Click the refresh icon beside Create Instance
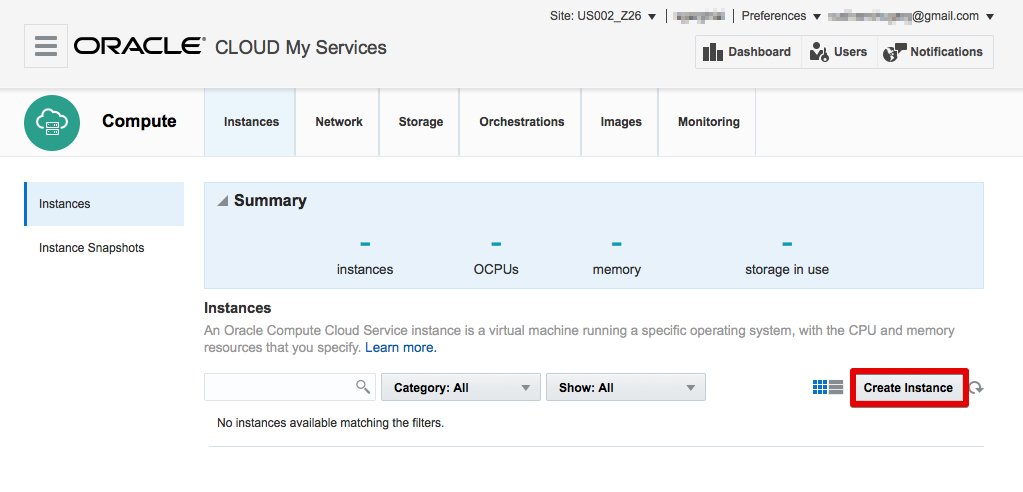Viewport: 1023px width, 492px height. point(976,388)
